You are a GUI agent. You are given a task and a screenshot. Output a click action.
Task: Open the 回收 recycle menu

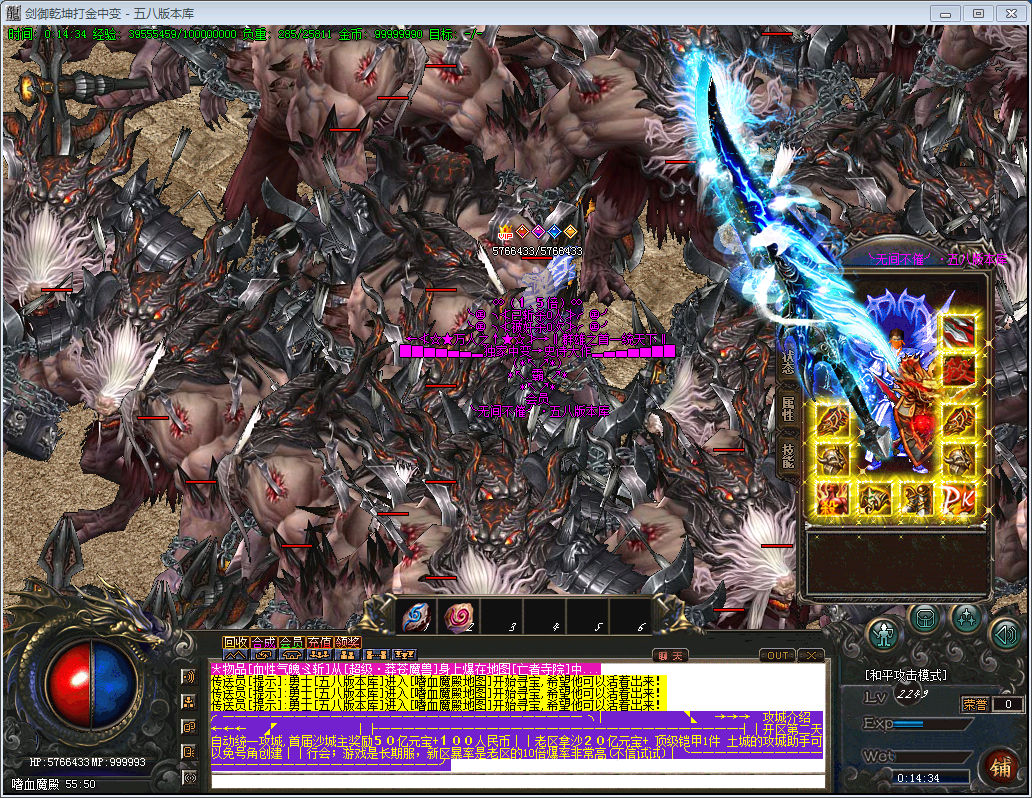236,643
